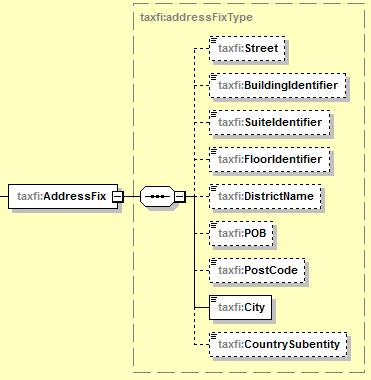371x380 pixels.
Task: Select the mandatory taxfi:City element
Action: tap(240, 307)
